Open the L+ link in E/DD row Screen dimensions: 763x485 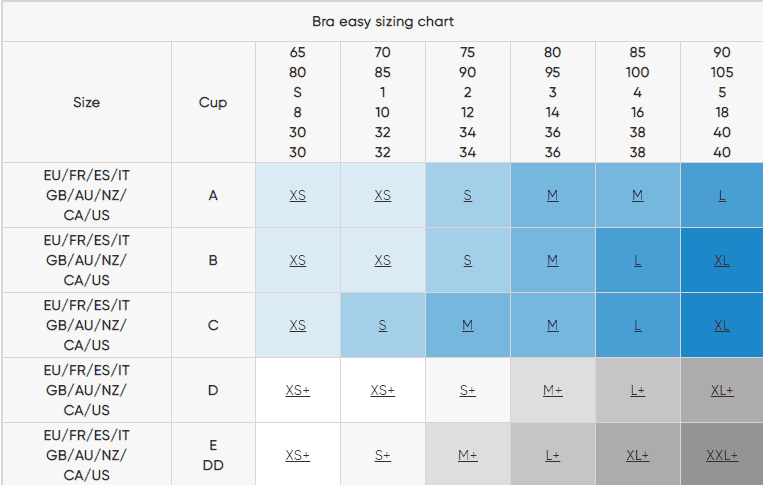(553, 455)
